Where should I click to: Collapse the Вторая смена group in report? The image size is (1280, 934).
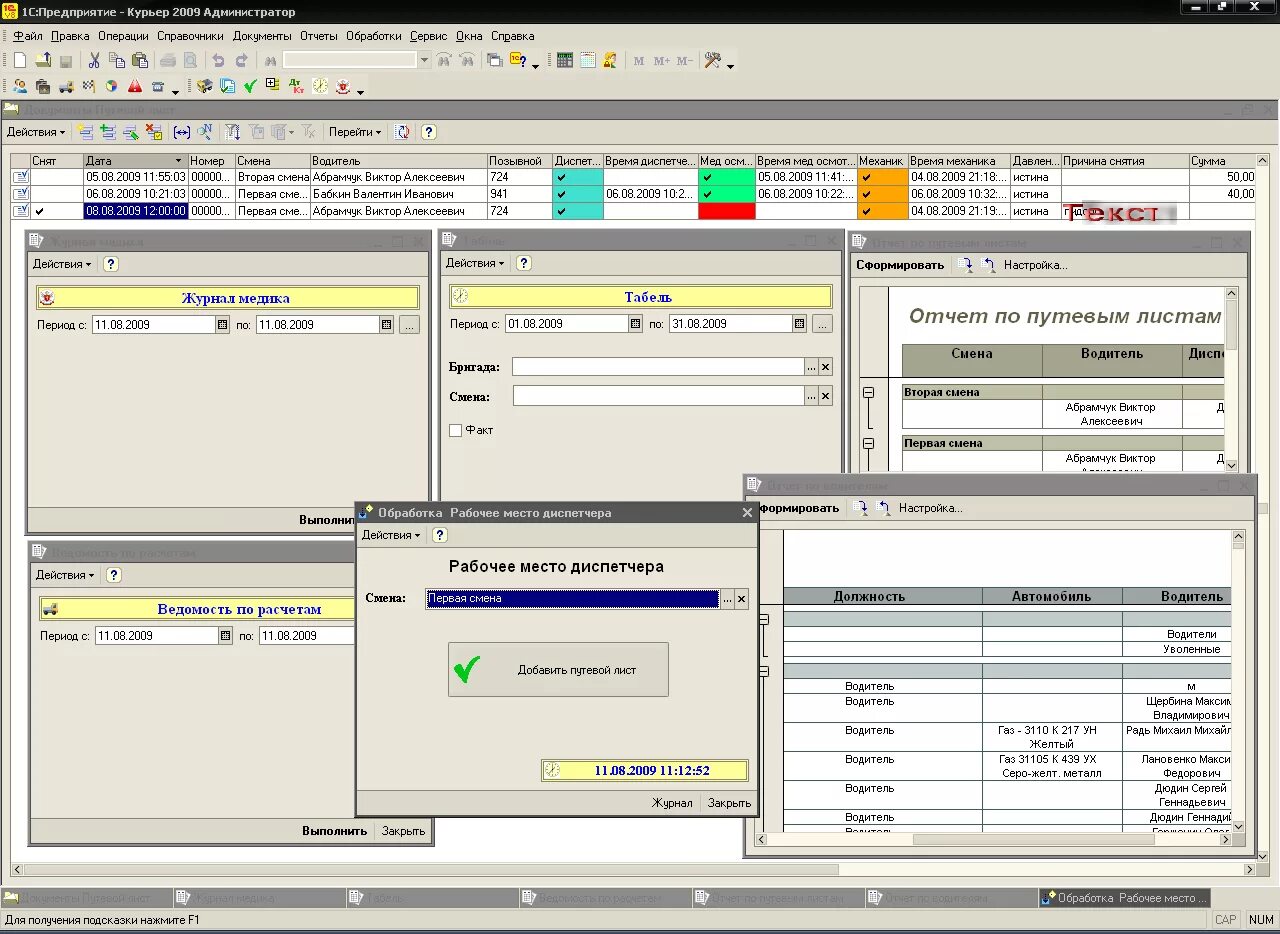coord(868,393)
